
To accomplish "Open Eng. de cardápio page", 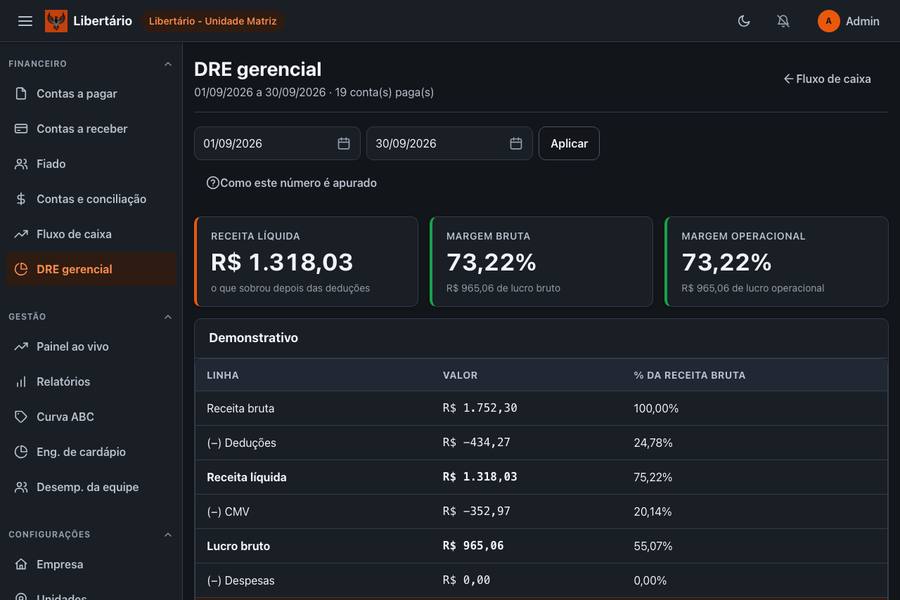I will 91,452.
